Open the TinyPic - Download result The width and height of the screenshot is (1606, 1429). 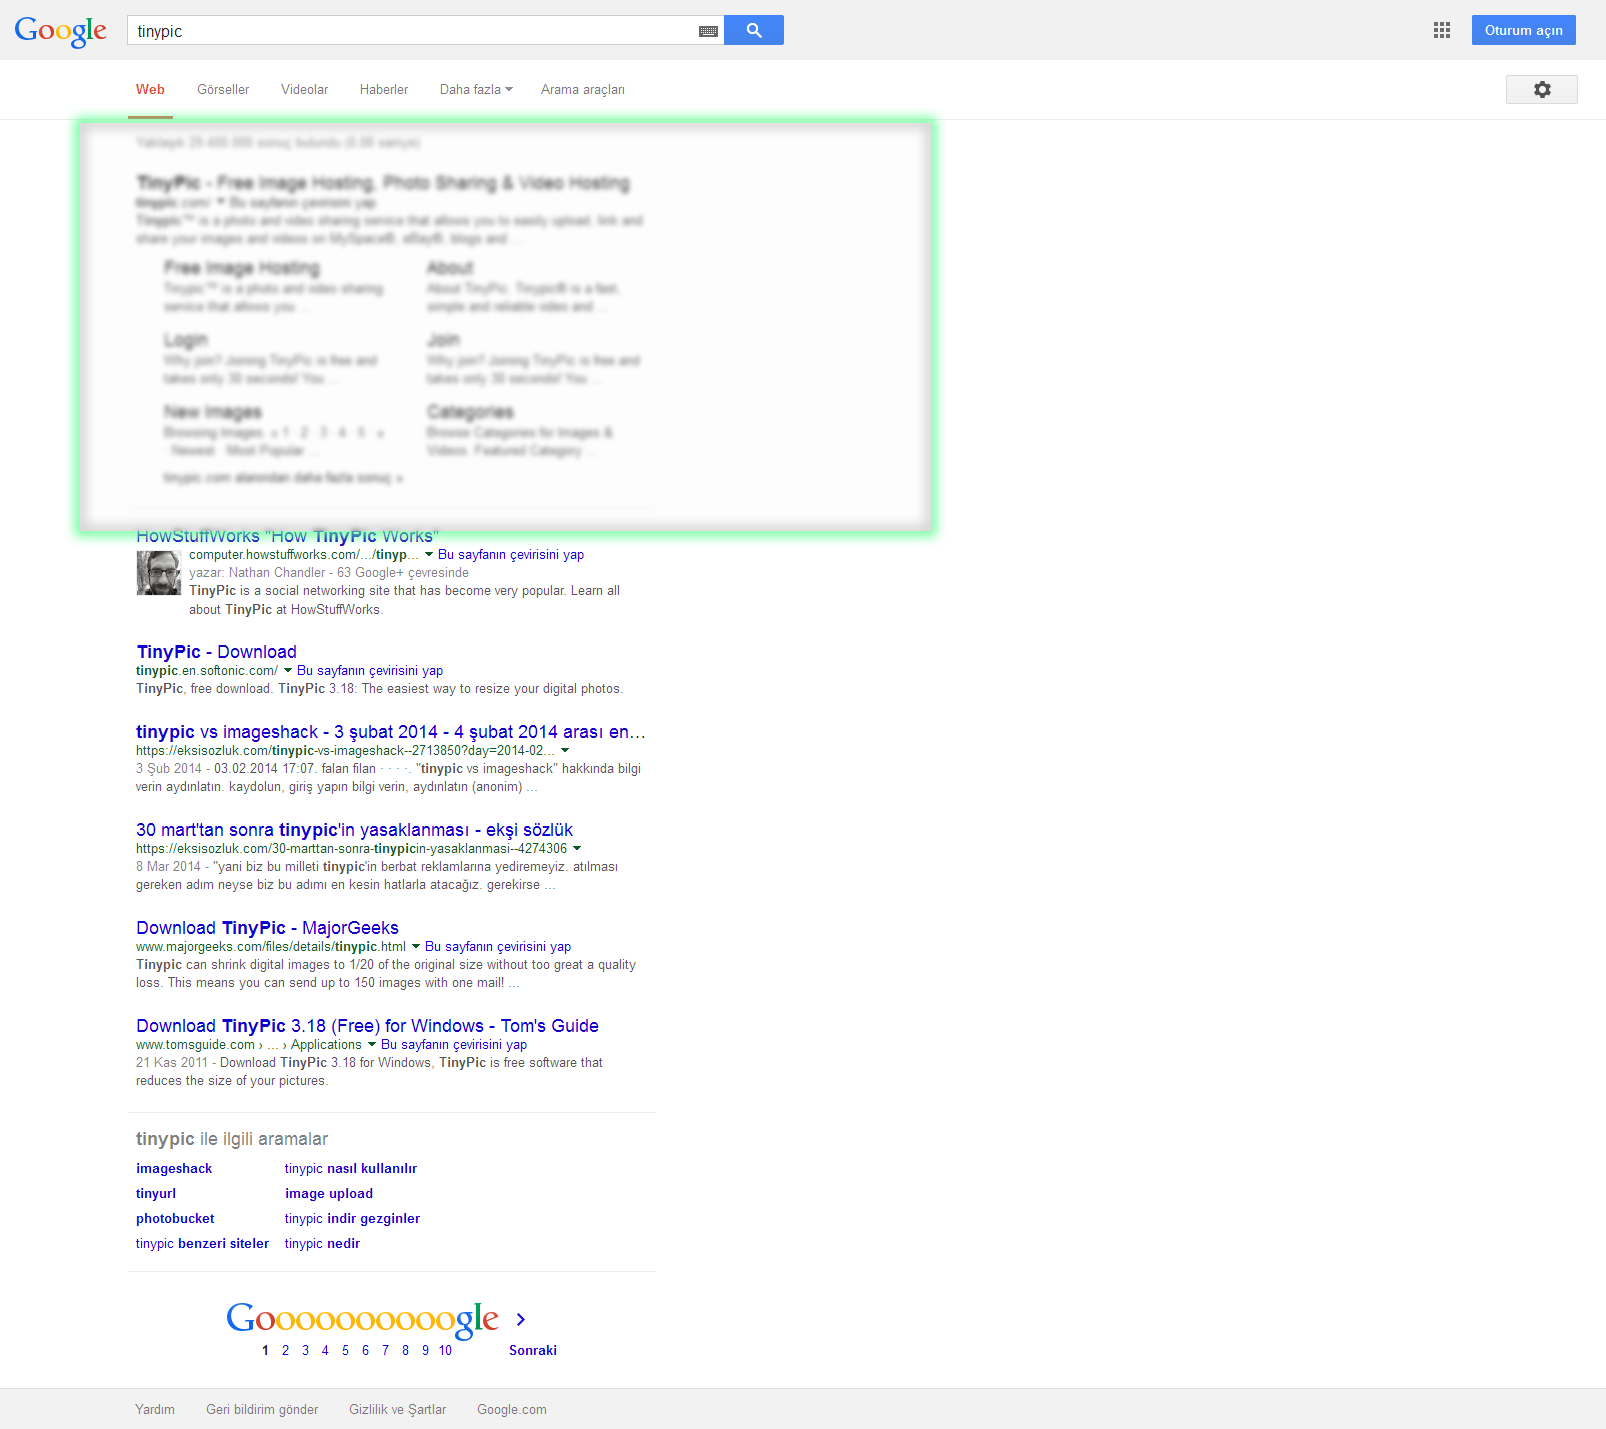216,652
